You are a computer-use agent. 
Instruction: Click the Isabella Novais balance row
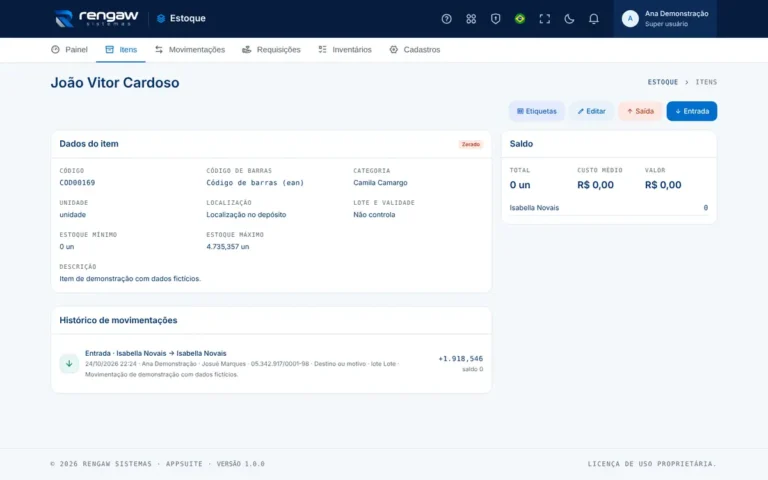pos(609,208)
